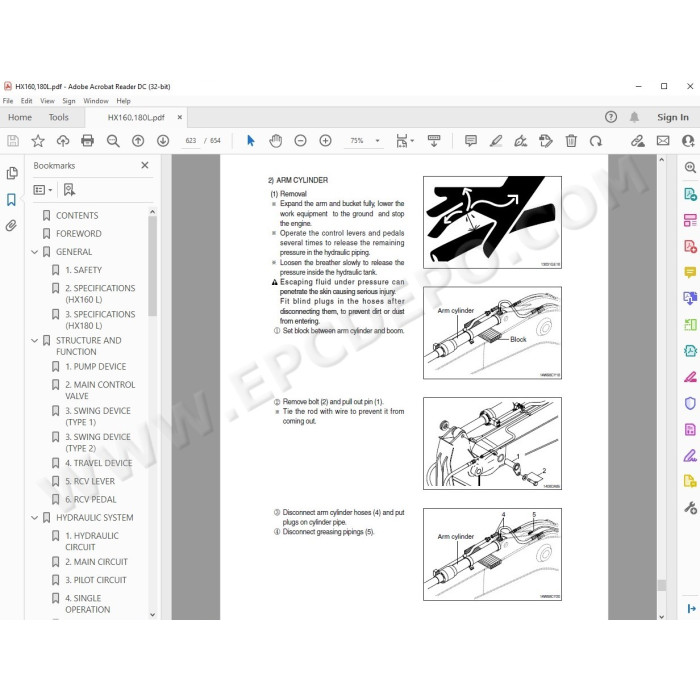This screenshot has height=700, width=700.
Task: Collapse the right tools pane arrow
Action: 692,608
